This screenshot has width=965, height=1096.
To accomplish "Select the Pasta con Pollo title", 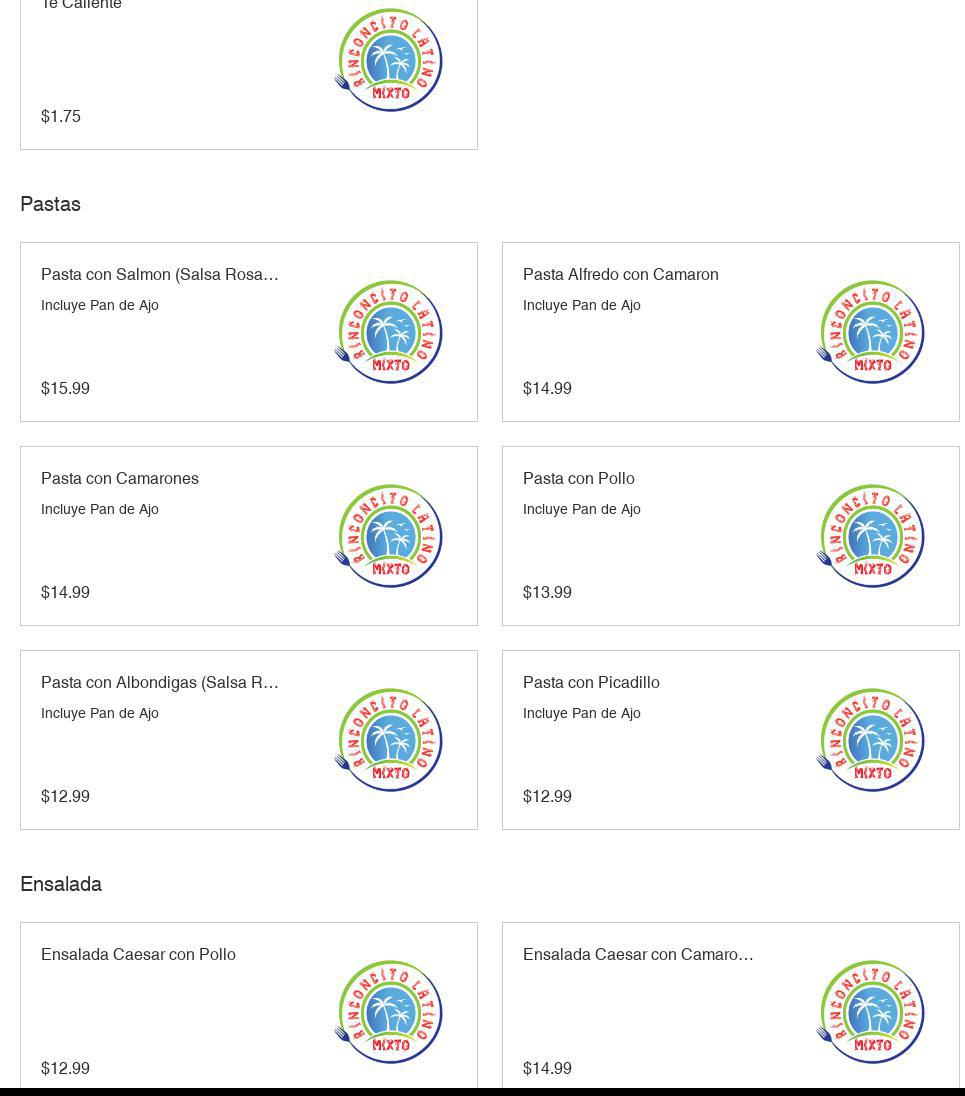I will click(x=579, y=479).
